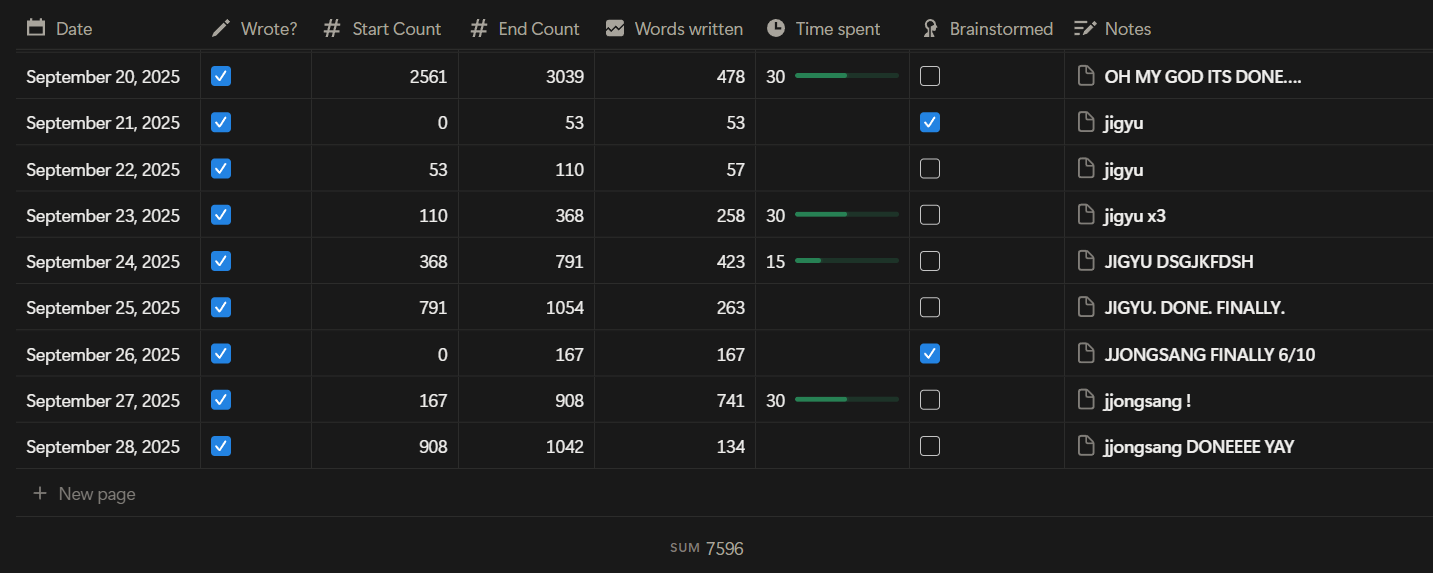Screen dimensions: 1433x573
Task: Open the SUM 7596 calculation menu
Action: pyautogui.click(x=707, y=548)
